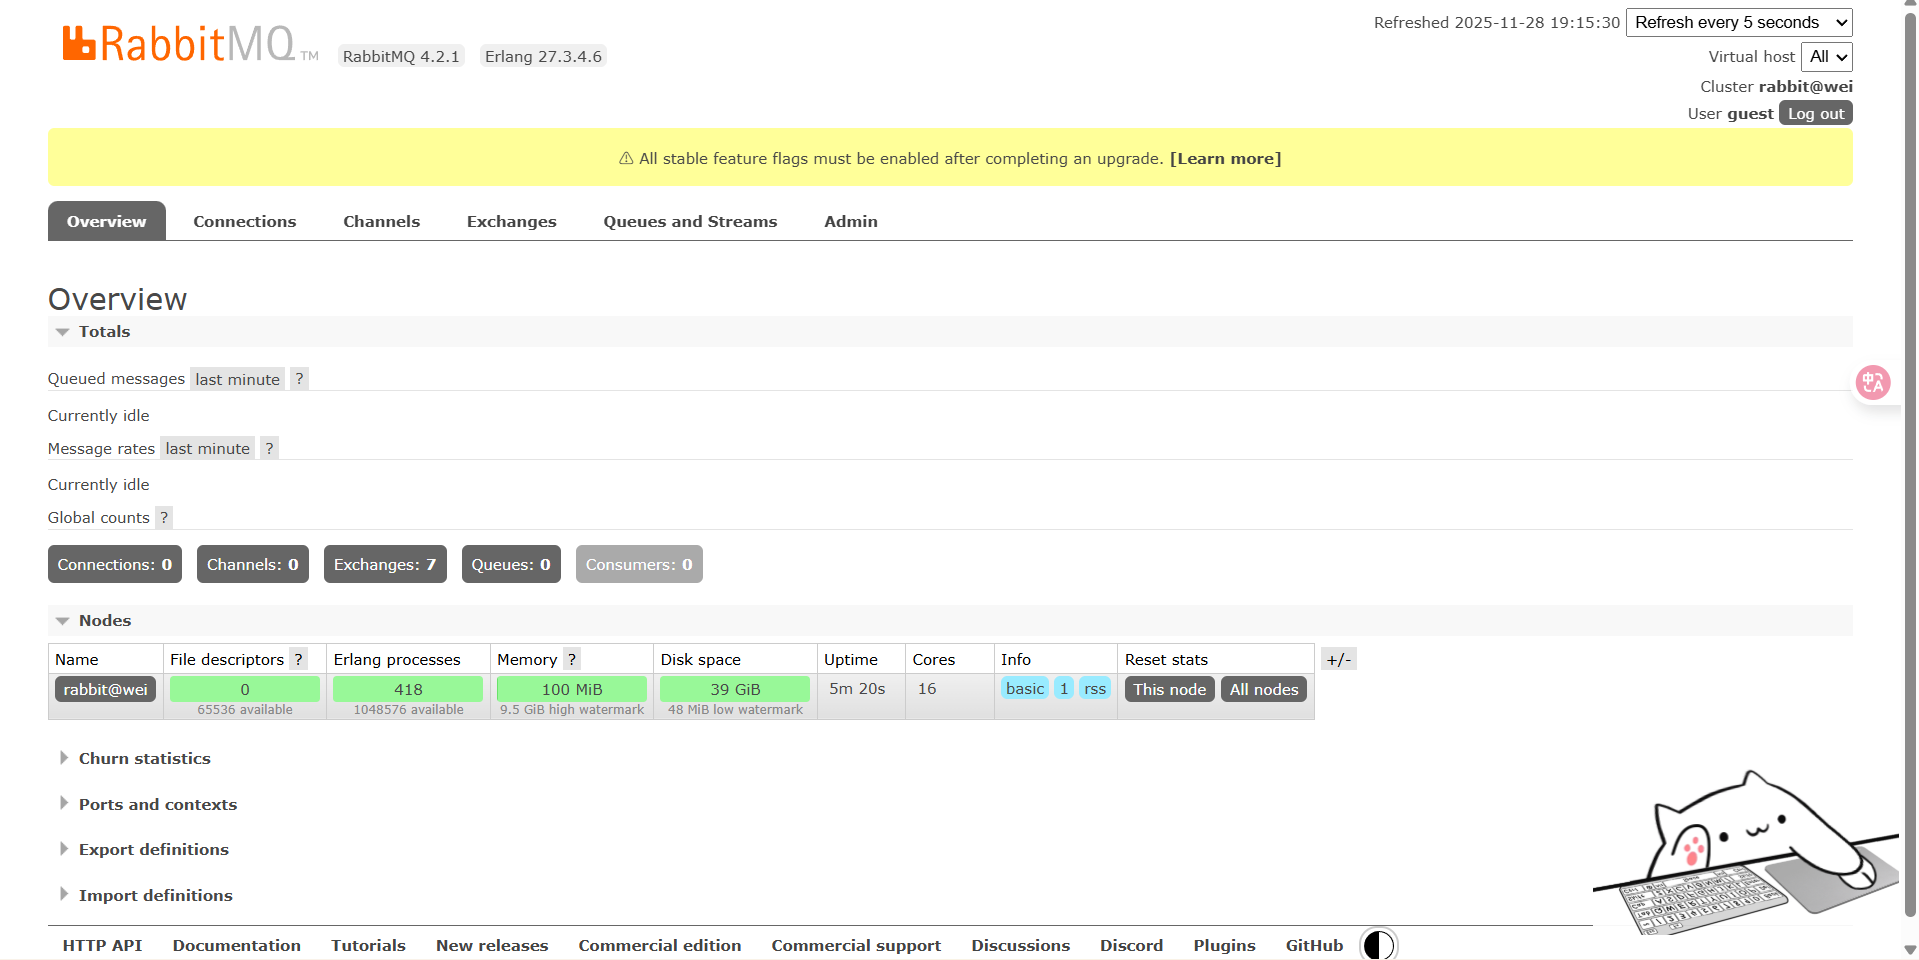
Task: Open help for Message rates
Action: coord(269,448)
